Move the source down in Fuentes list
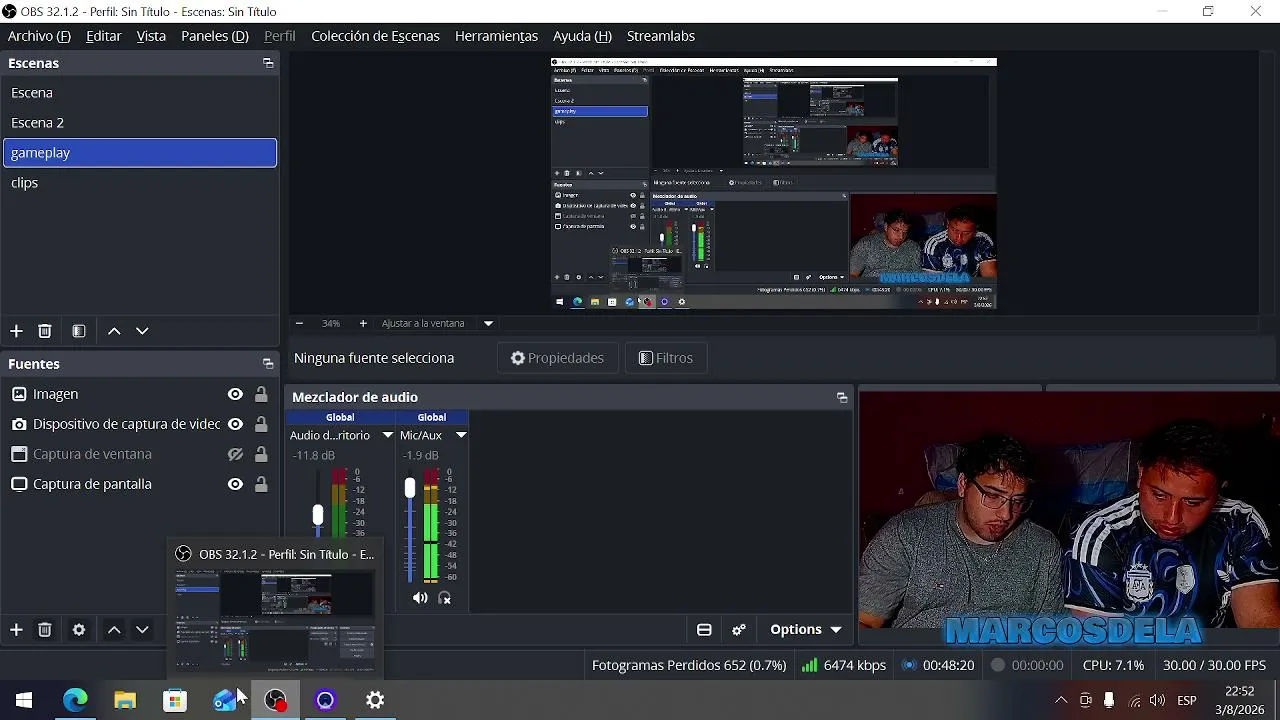This screenshot has height=720, width=1280. click(142, 629)
